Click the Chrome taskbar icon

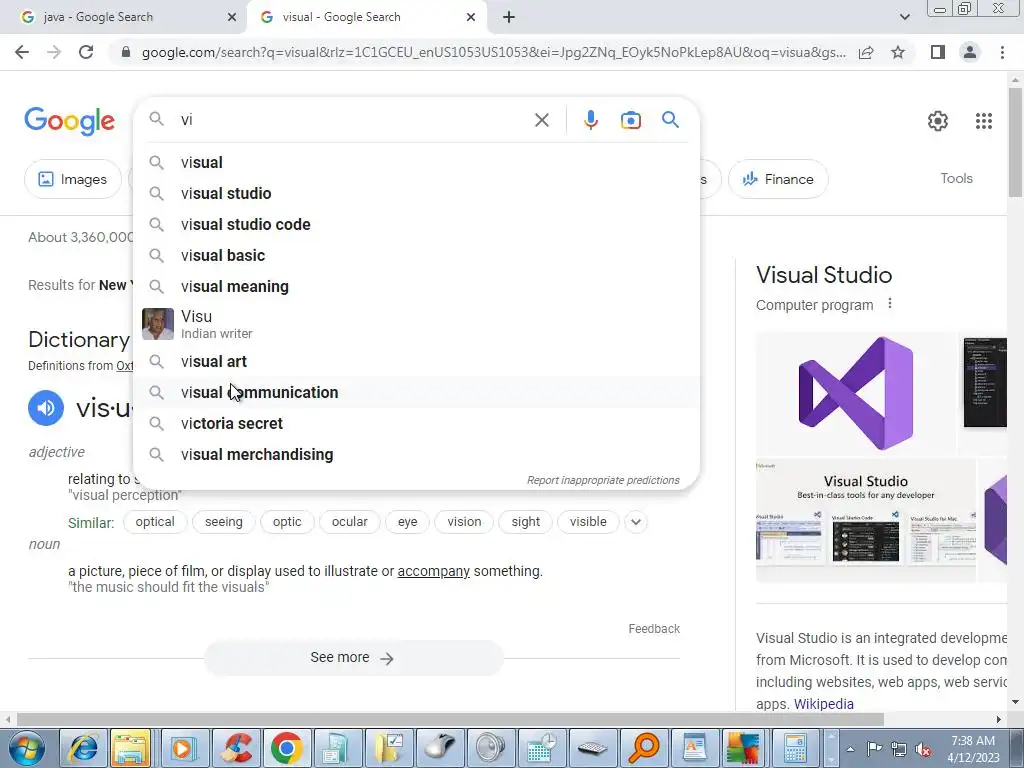[x=286, y=748]
